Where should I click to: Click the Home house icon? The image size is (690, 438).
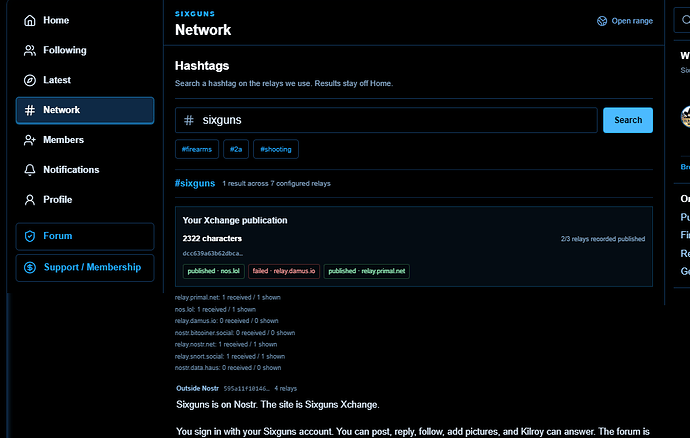click(x=29, y=20)
